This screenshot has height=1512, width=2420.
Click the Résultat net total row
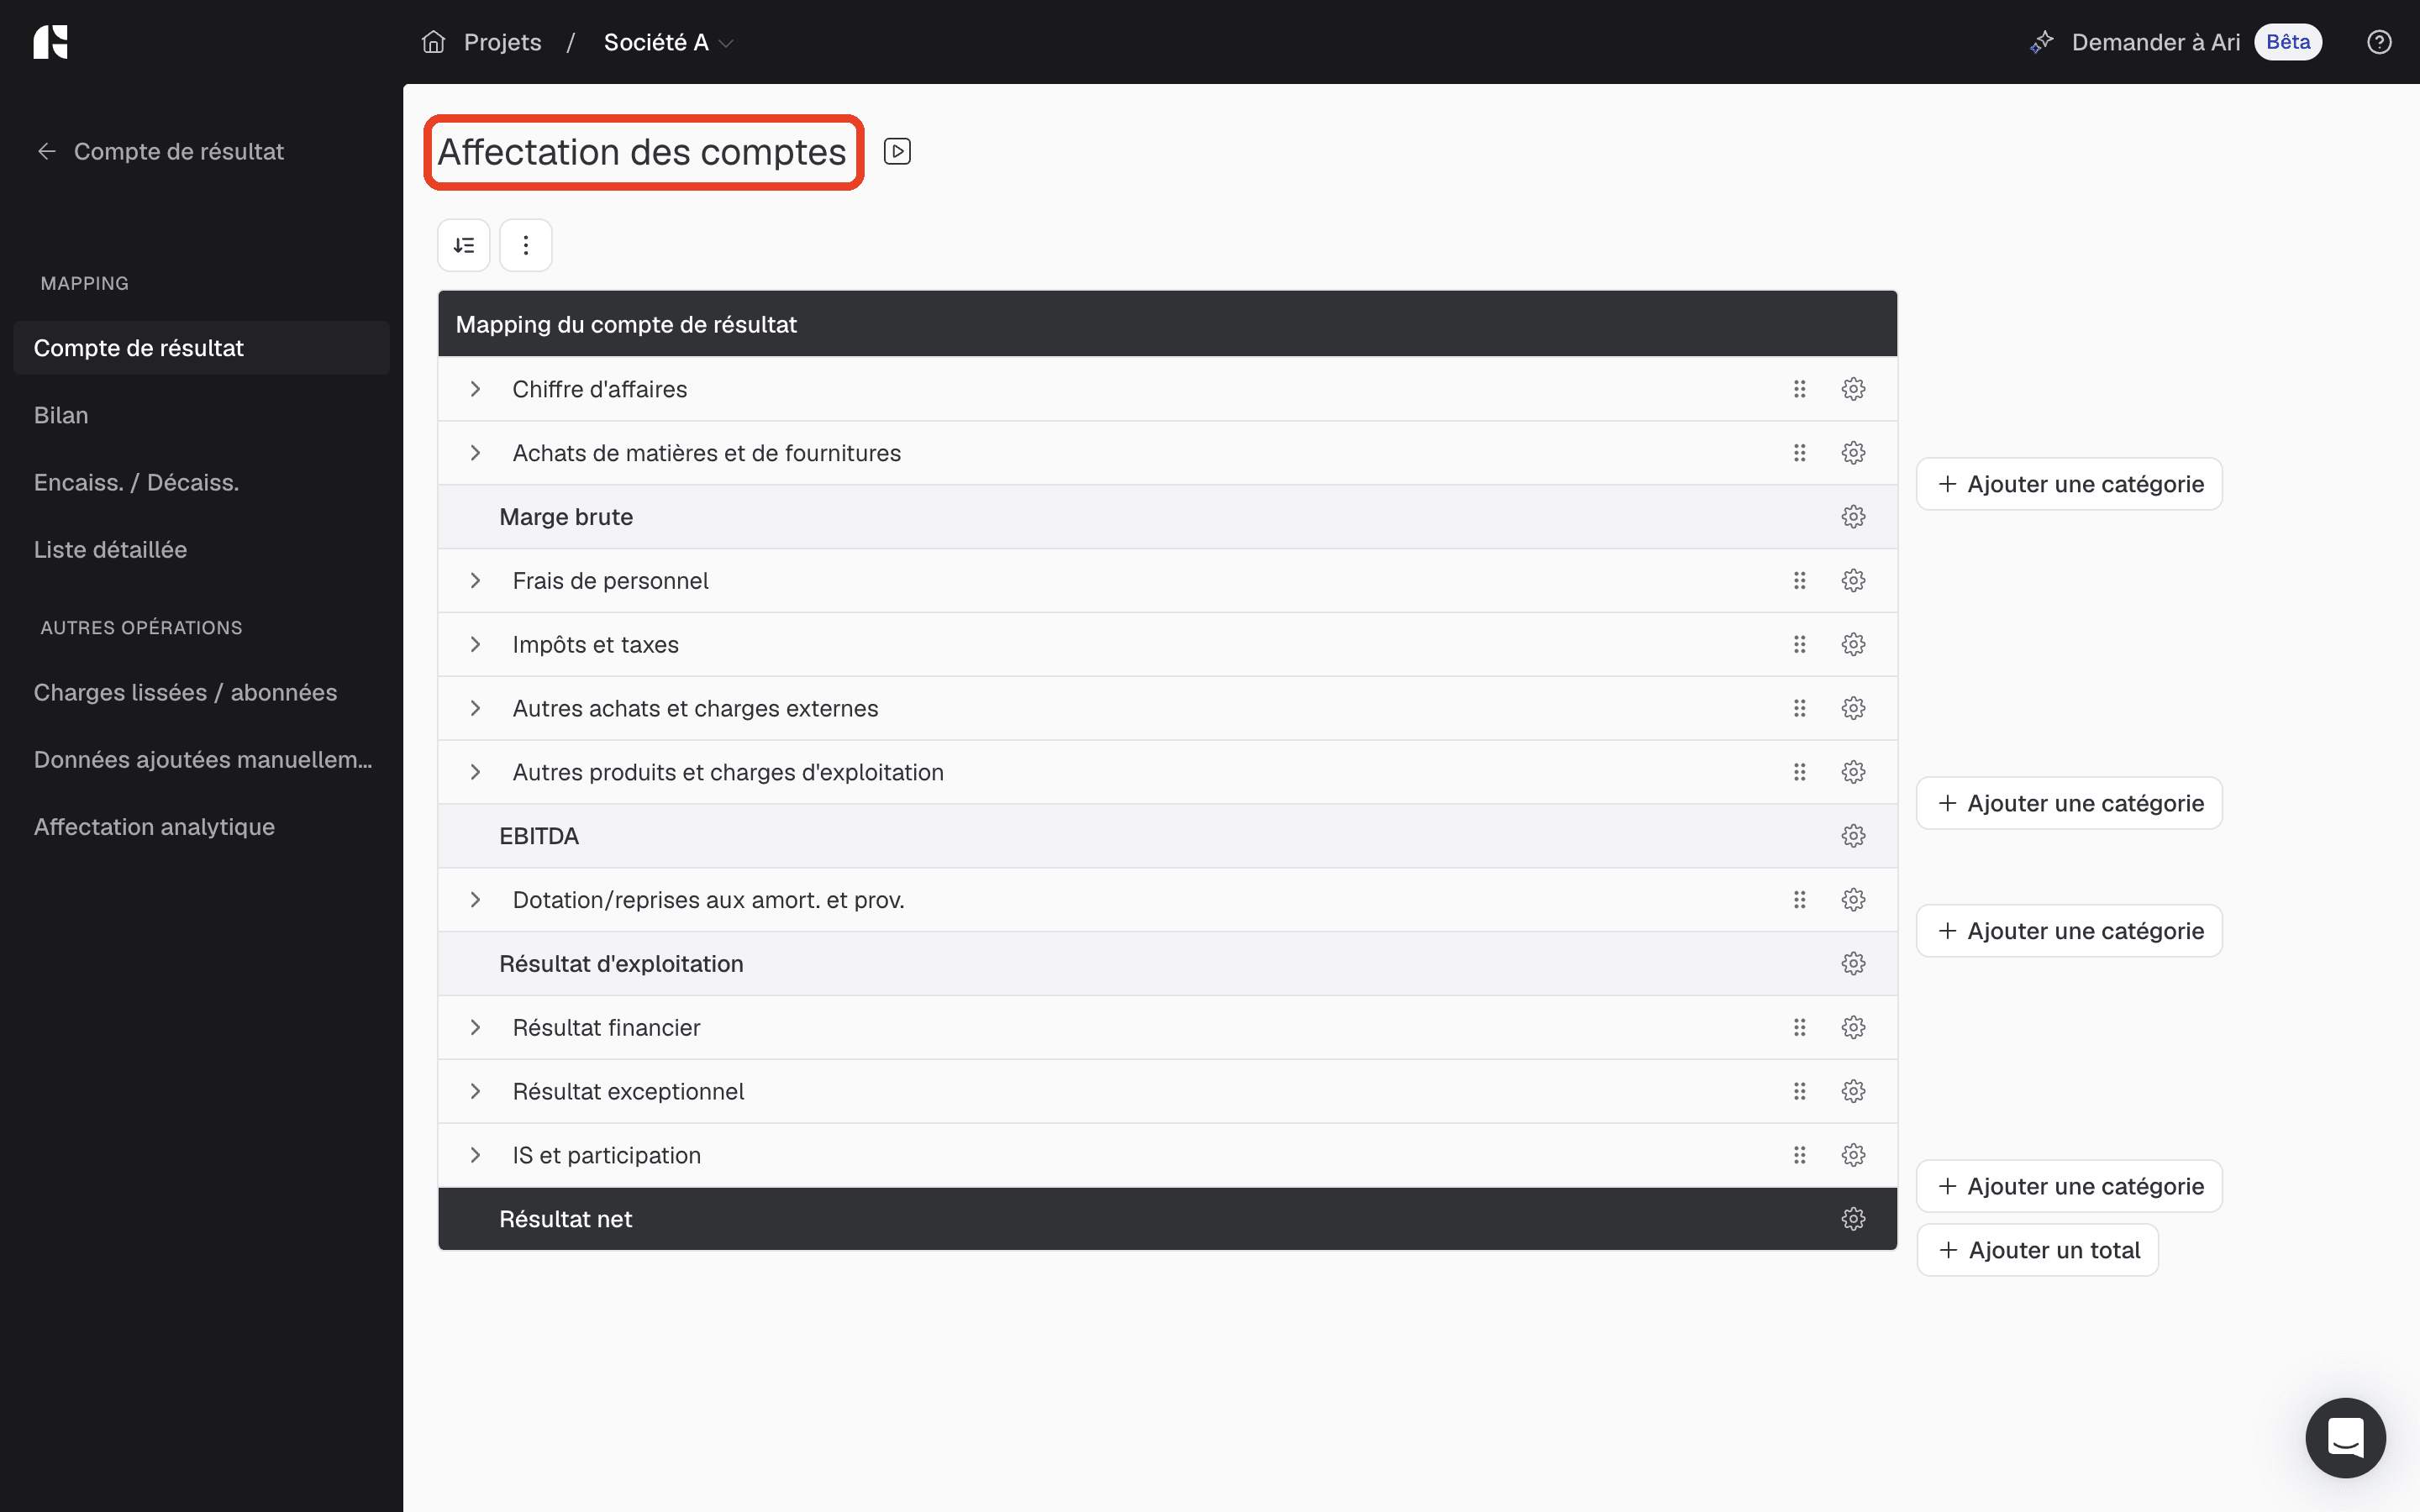point(1167,1219)
